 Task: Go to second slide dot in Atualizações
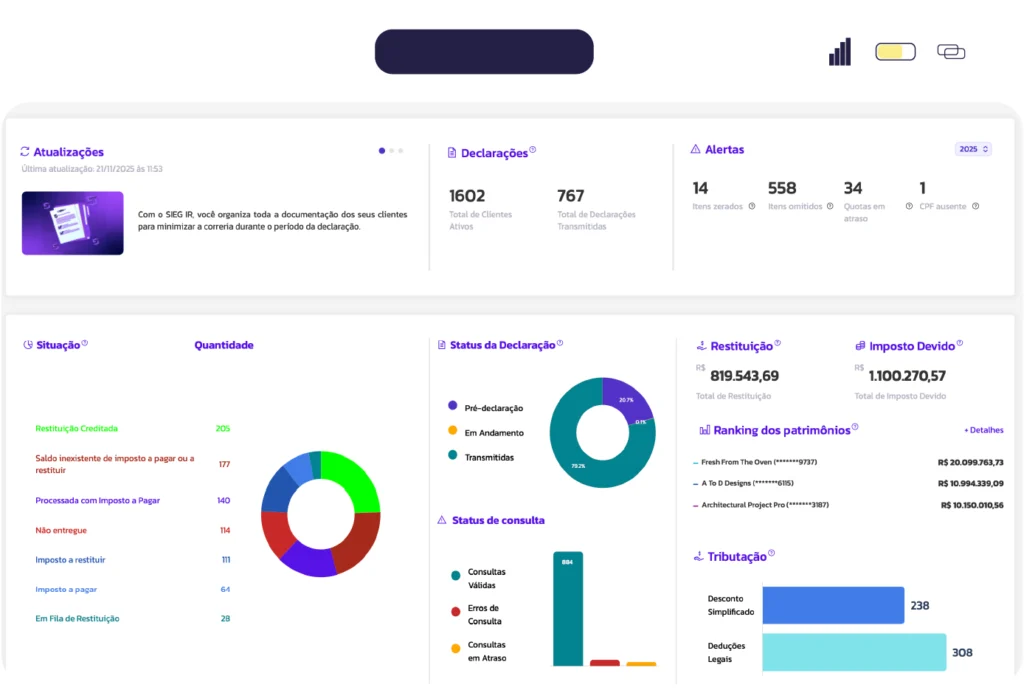391,151
